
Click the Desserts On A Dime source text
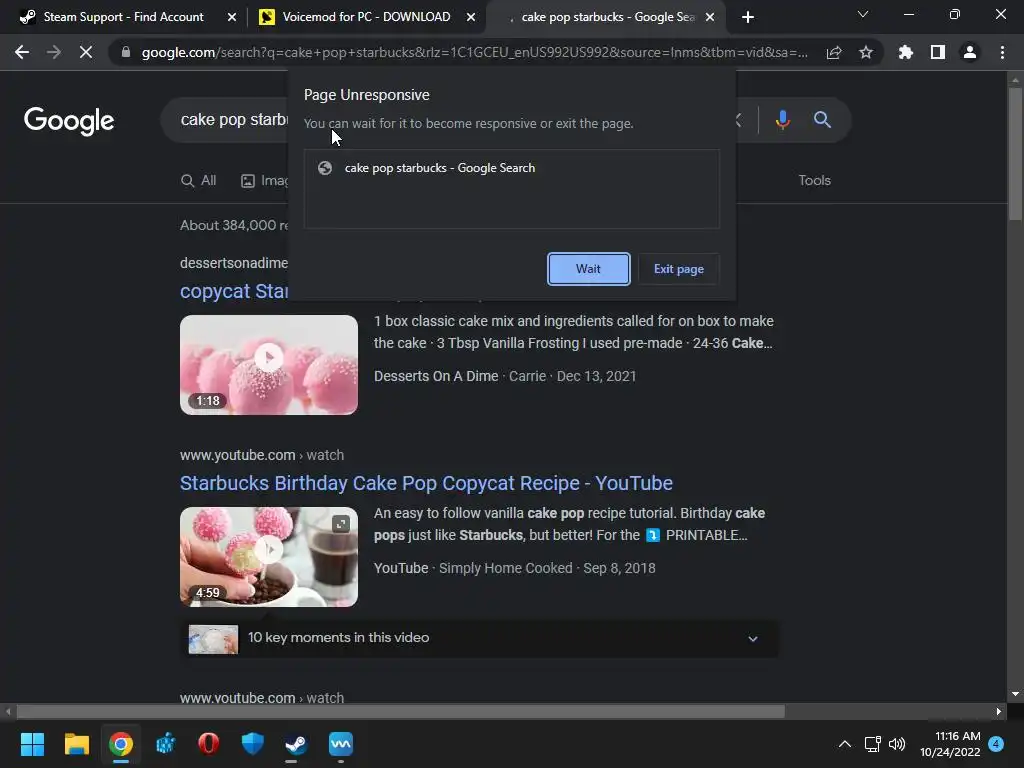pyautogui.click(x=436, y=376)
